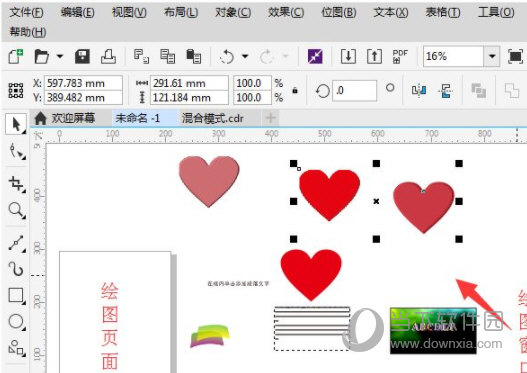
Task: Expand the Open file dropdown arrow
Action: [x=60, y=56]
